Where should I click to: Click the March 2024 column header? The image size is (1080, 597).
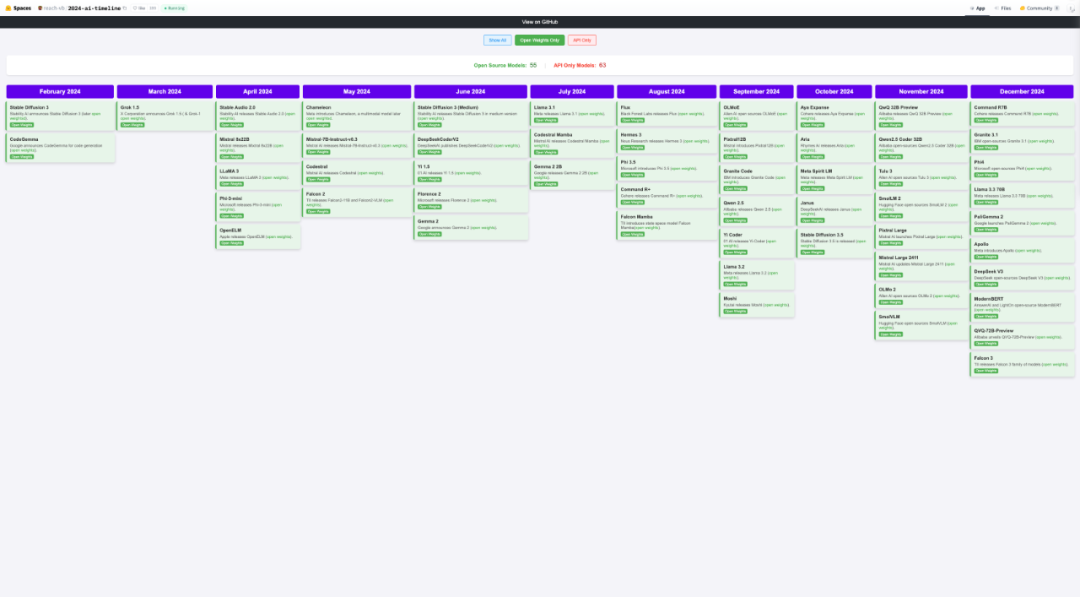click(165, 92)
